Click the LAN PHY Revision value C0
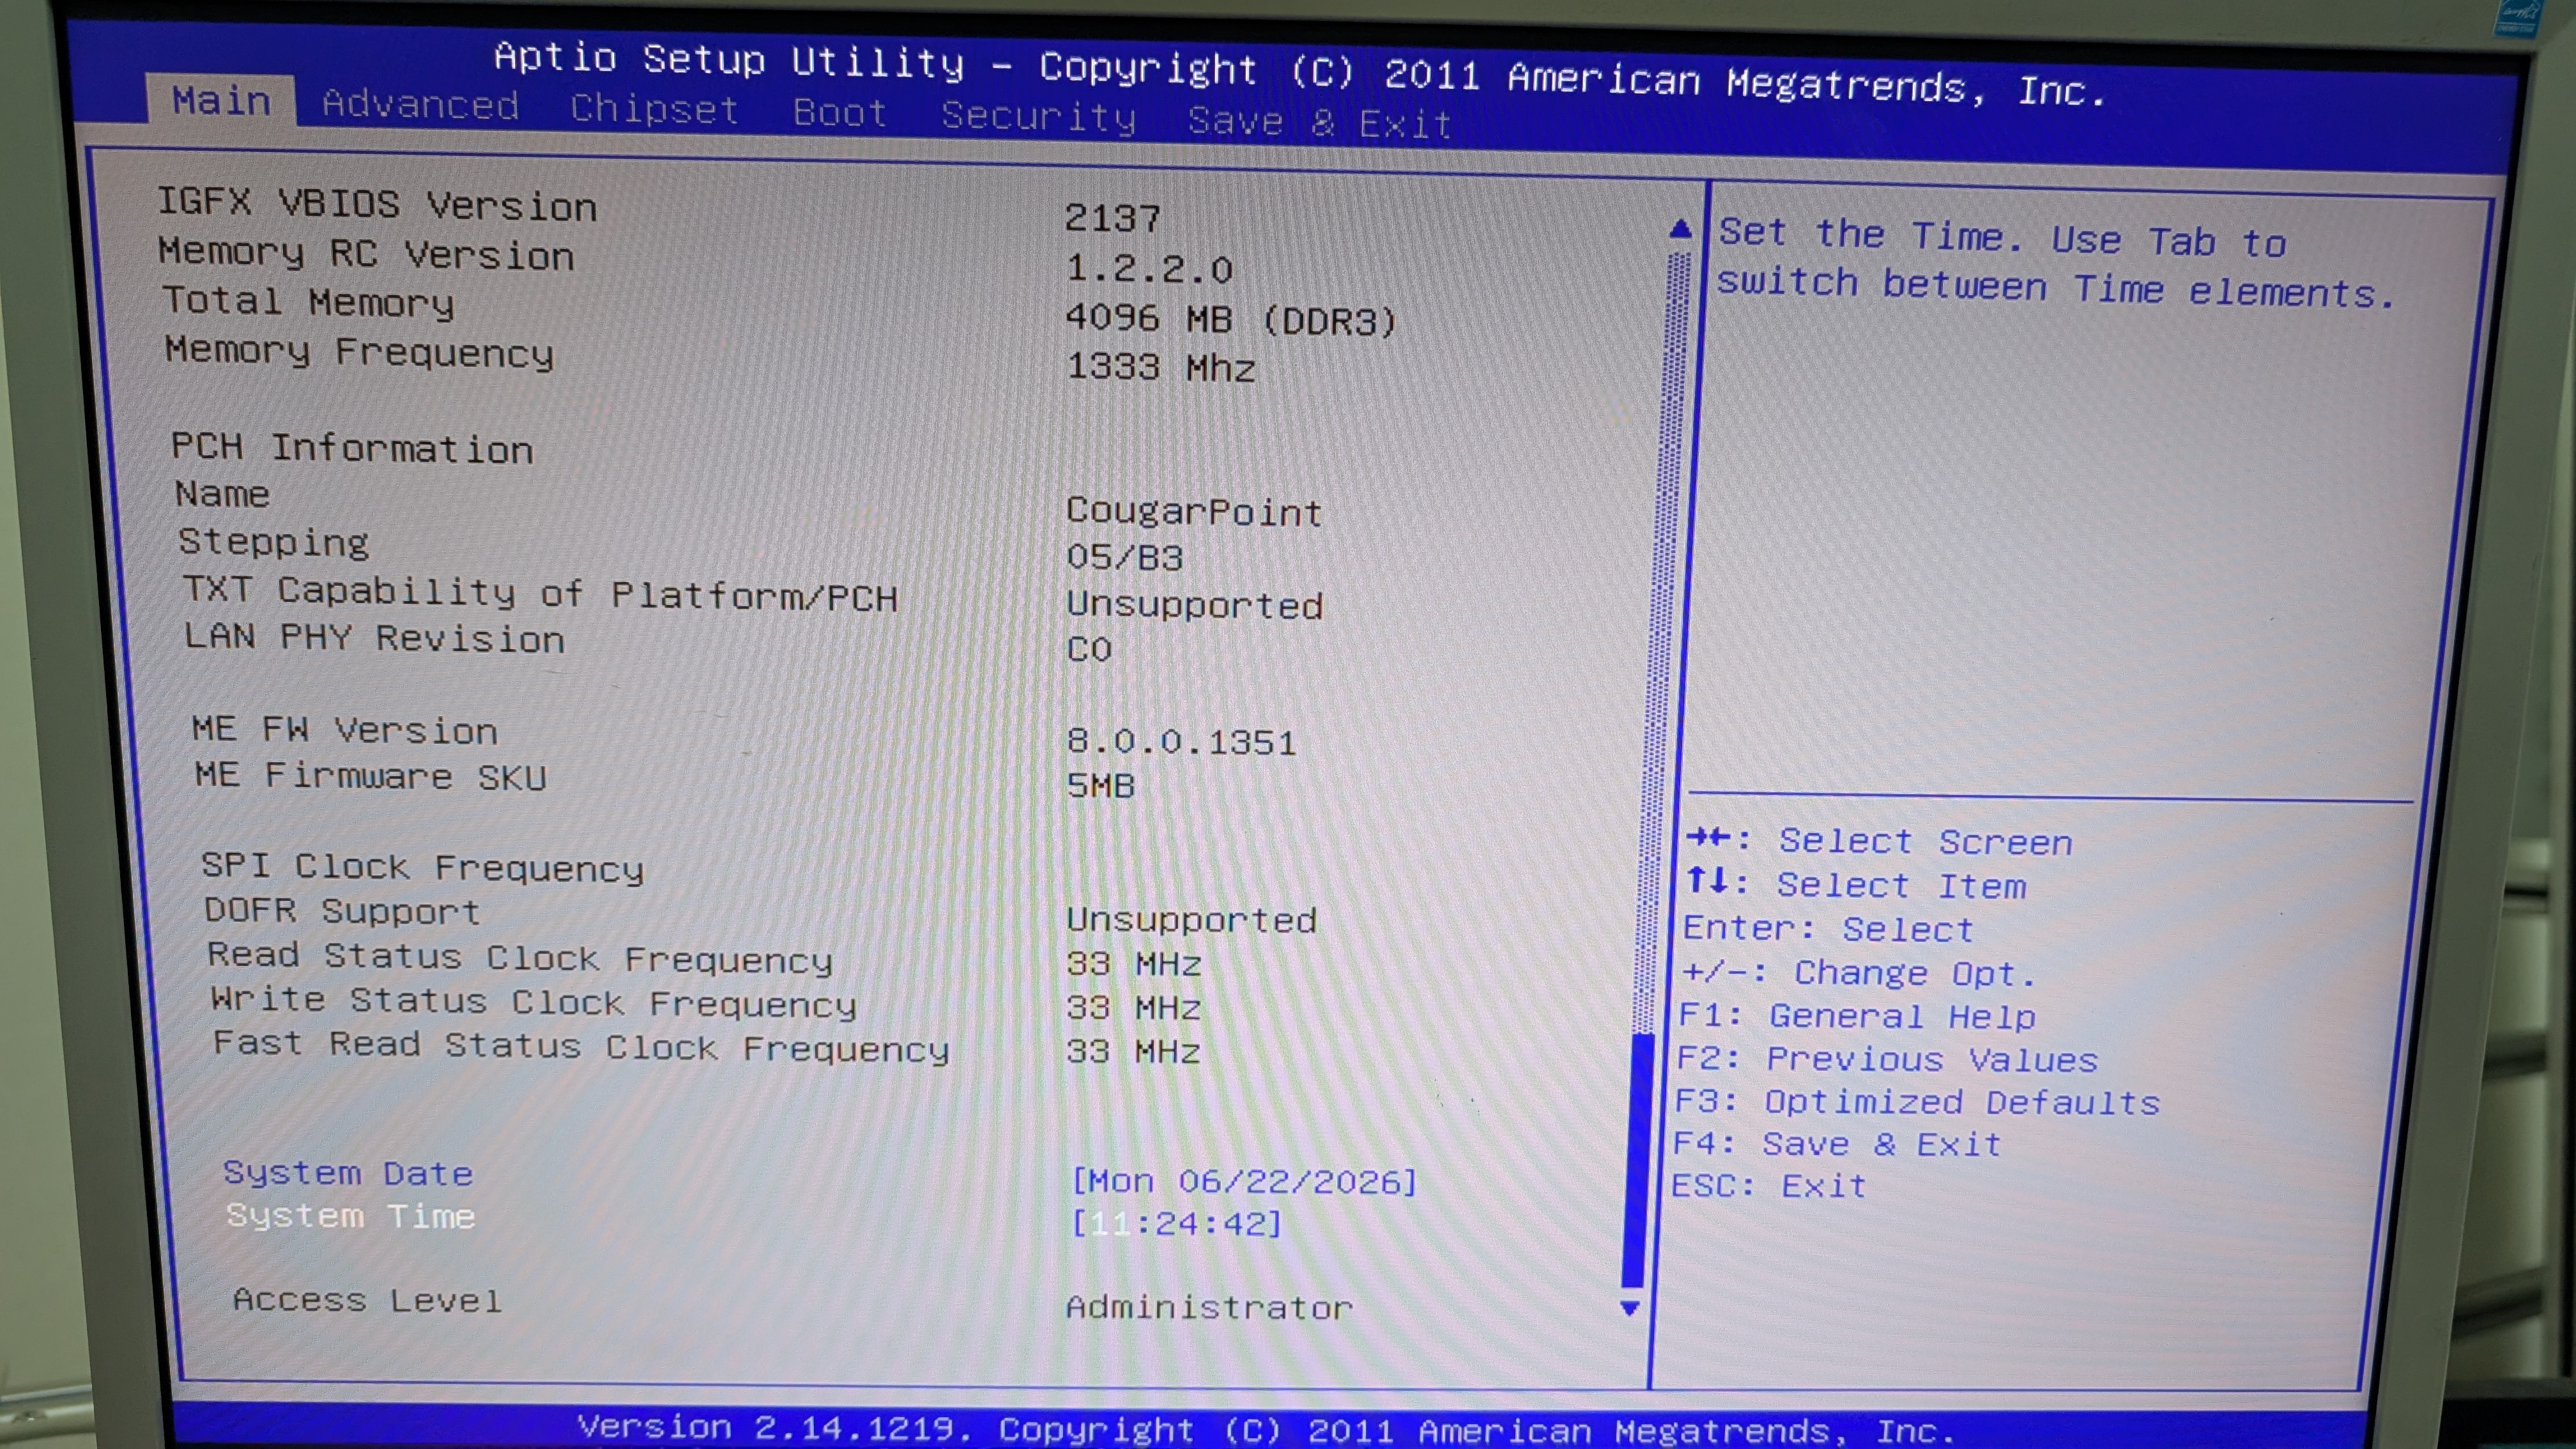 tap(1089, 649)
